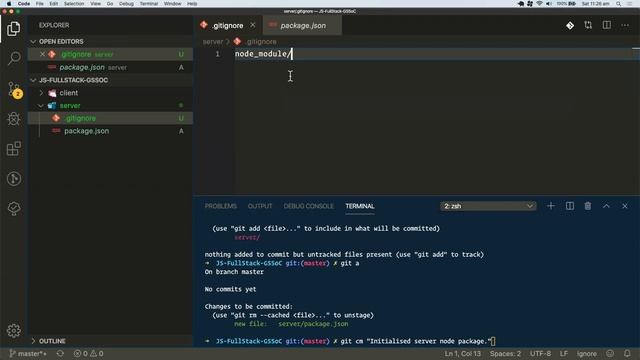Open notifications bell in status bar
Screen dimensions: 640x360
(627, 353)
